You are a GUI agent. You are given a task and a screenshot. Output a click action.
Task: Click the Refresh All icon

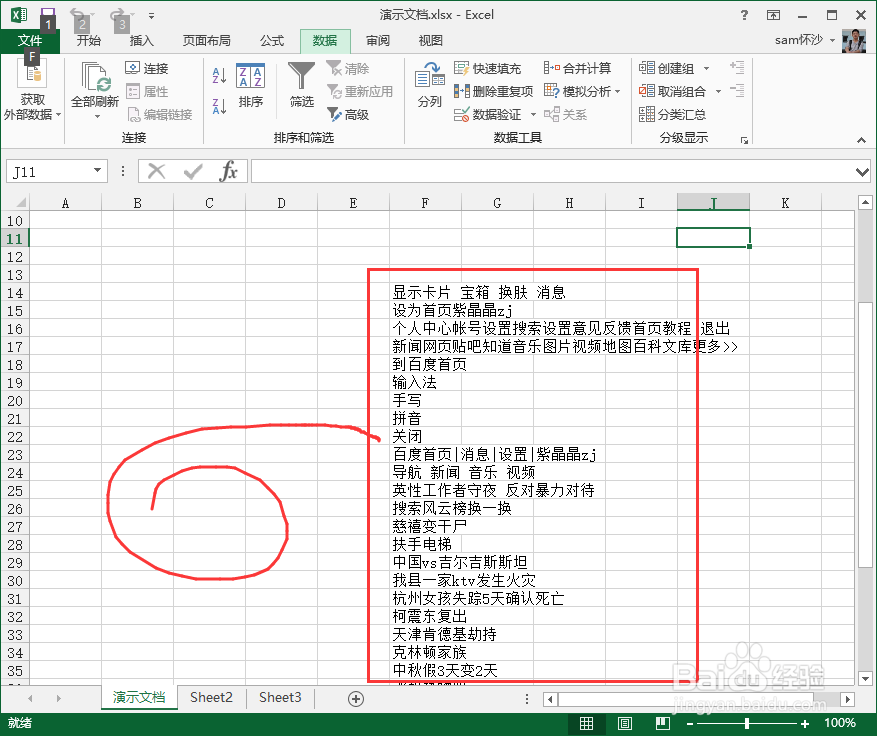click(95, 78)
